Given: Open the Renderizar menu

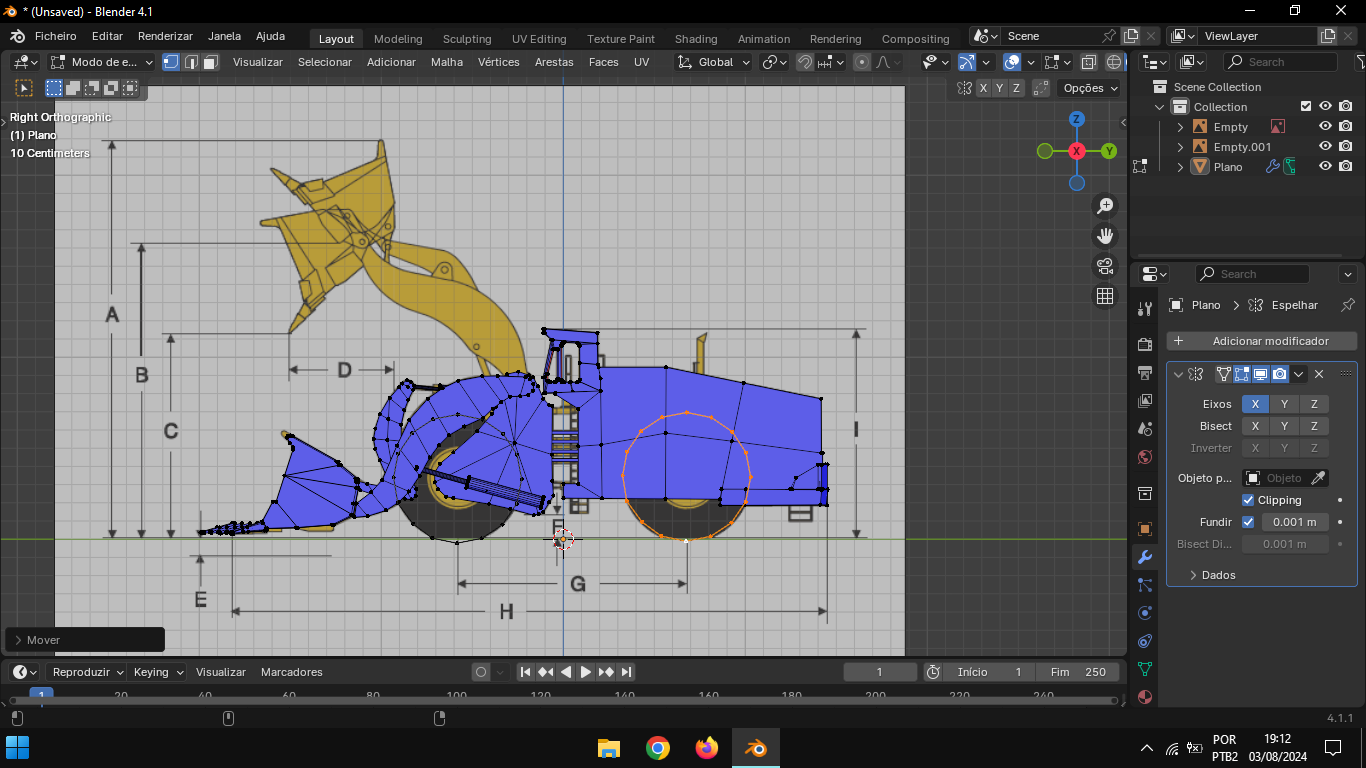Looking at the screenshot, I should click(x=165, y=36).
